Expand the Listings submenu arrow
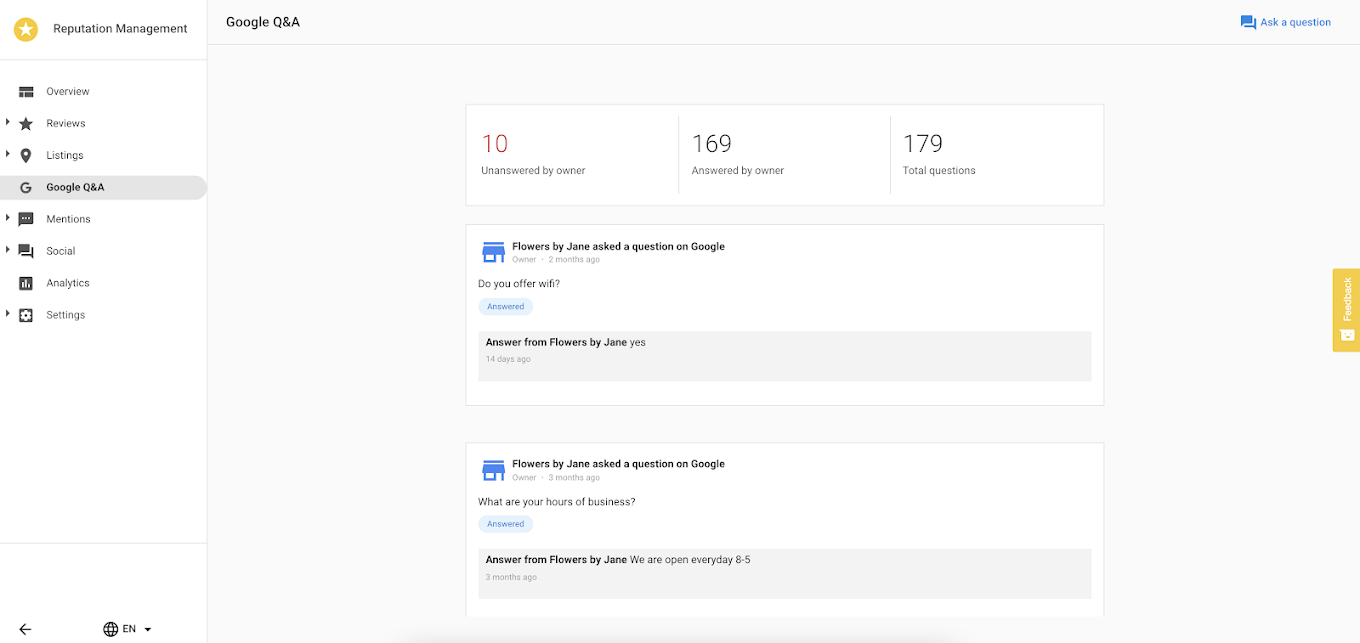Screen dimensions: 1360x643 [8, 155]
